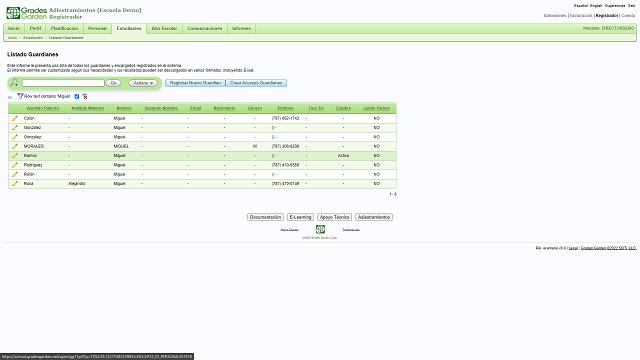
Task: Select the Estudiantes tab
Action: 129,29
